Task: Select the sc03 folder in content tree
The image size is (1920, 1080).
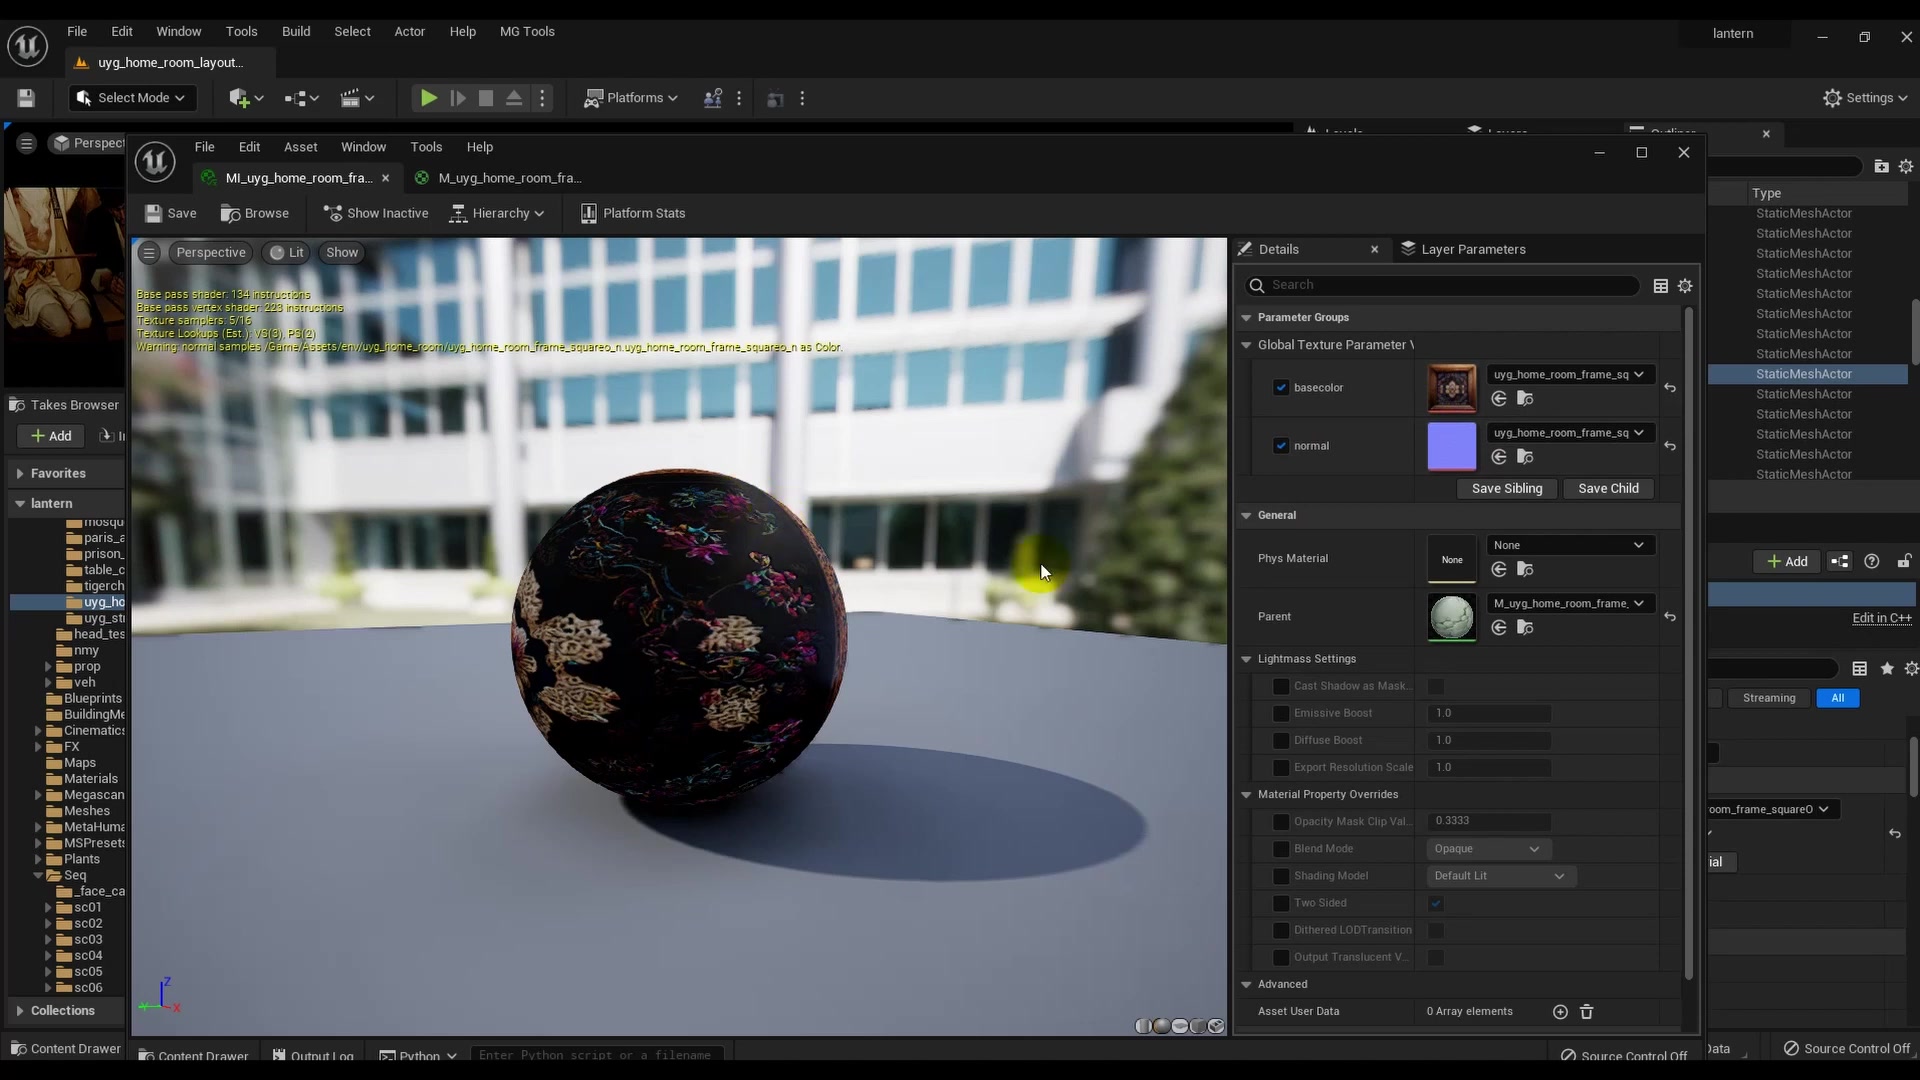Action: (x=88, y=940)
